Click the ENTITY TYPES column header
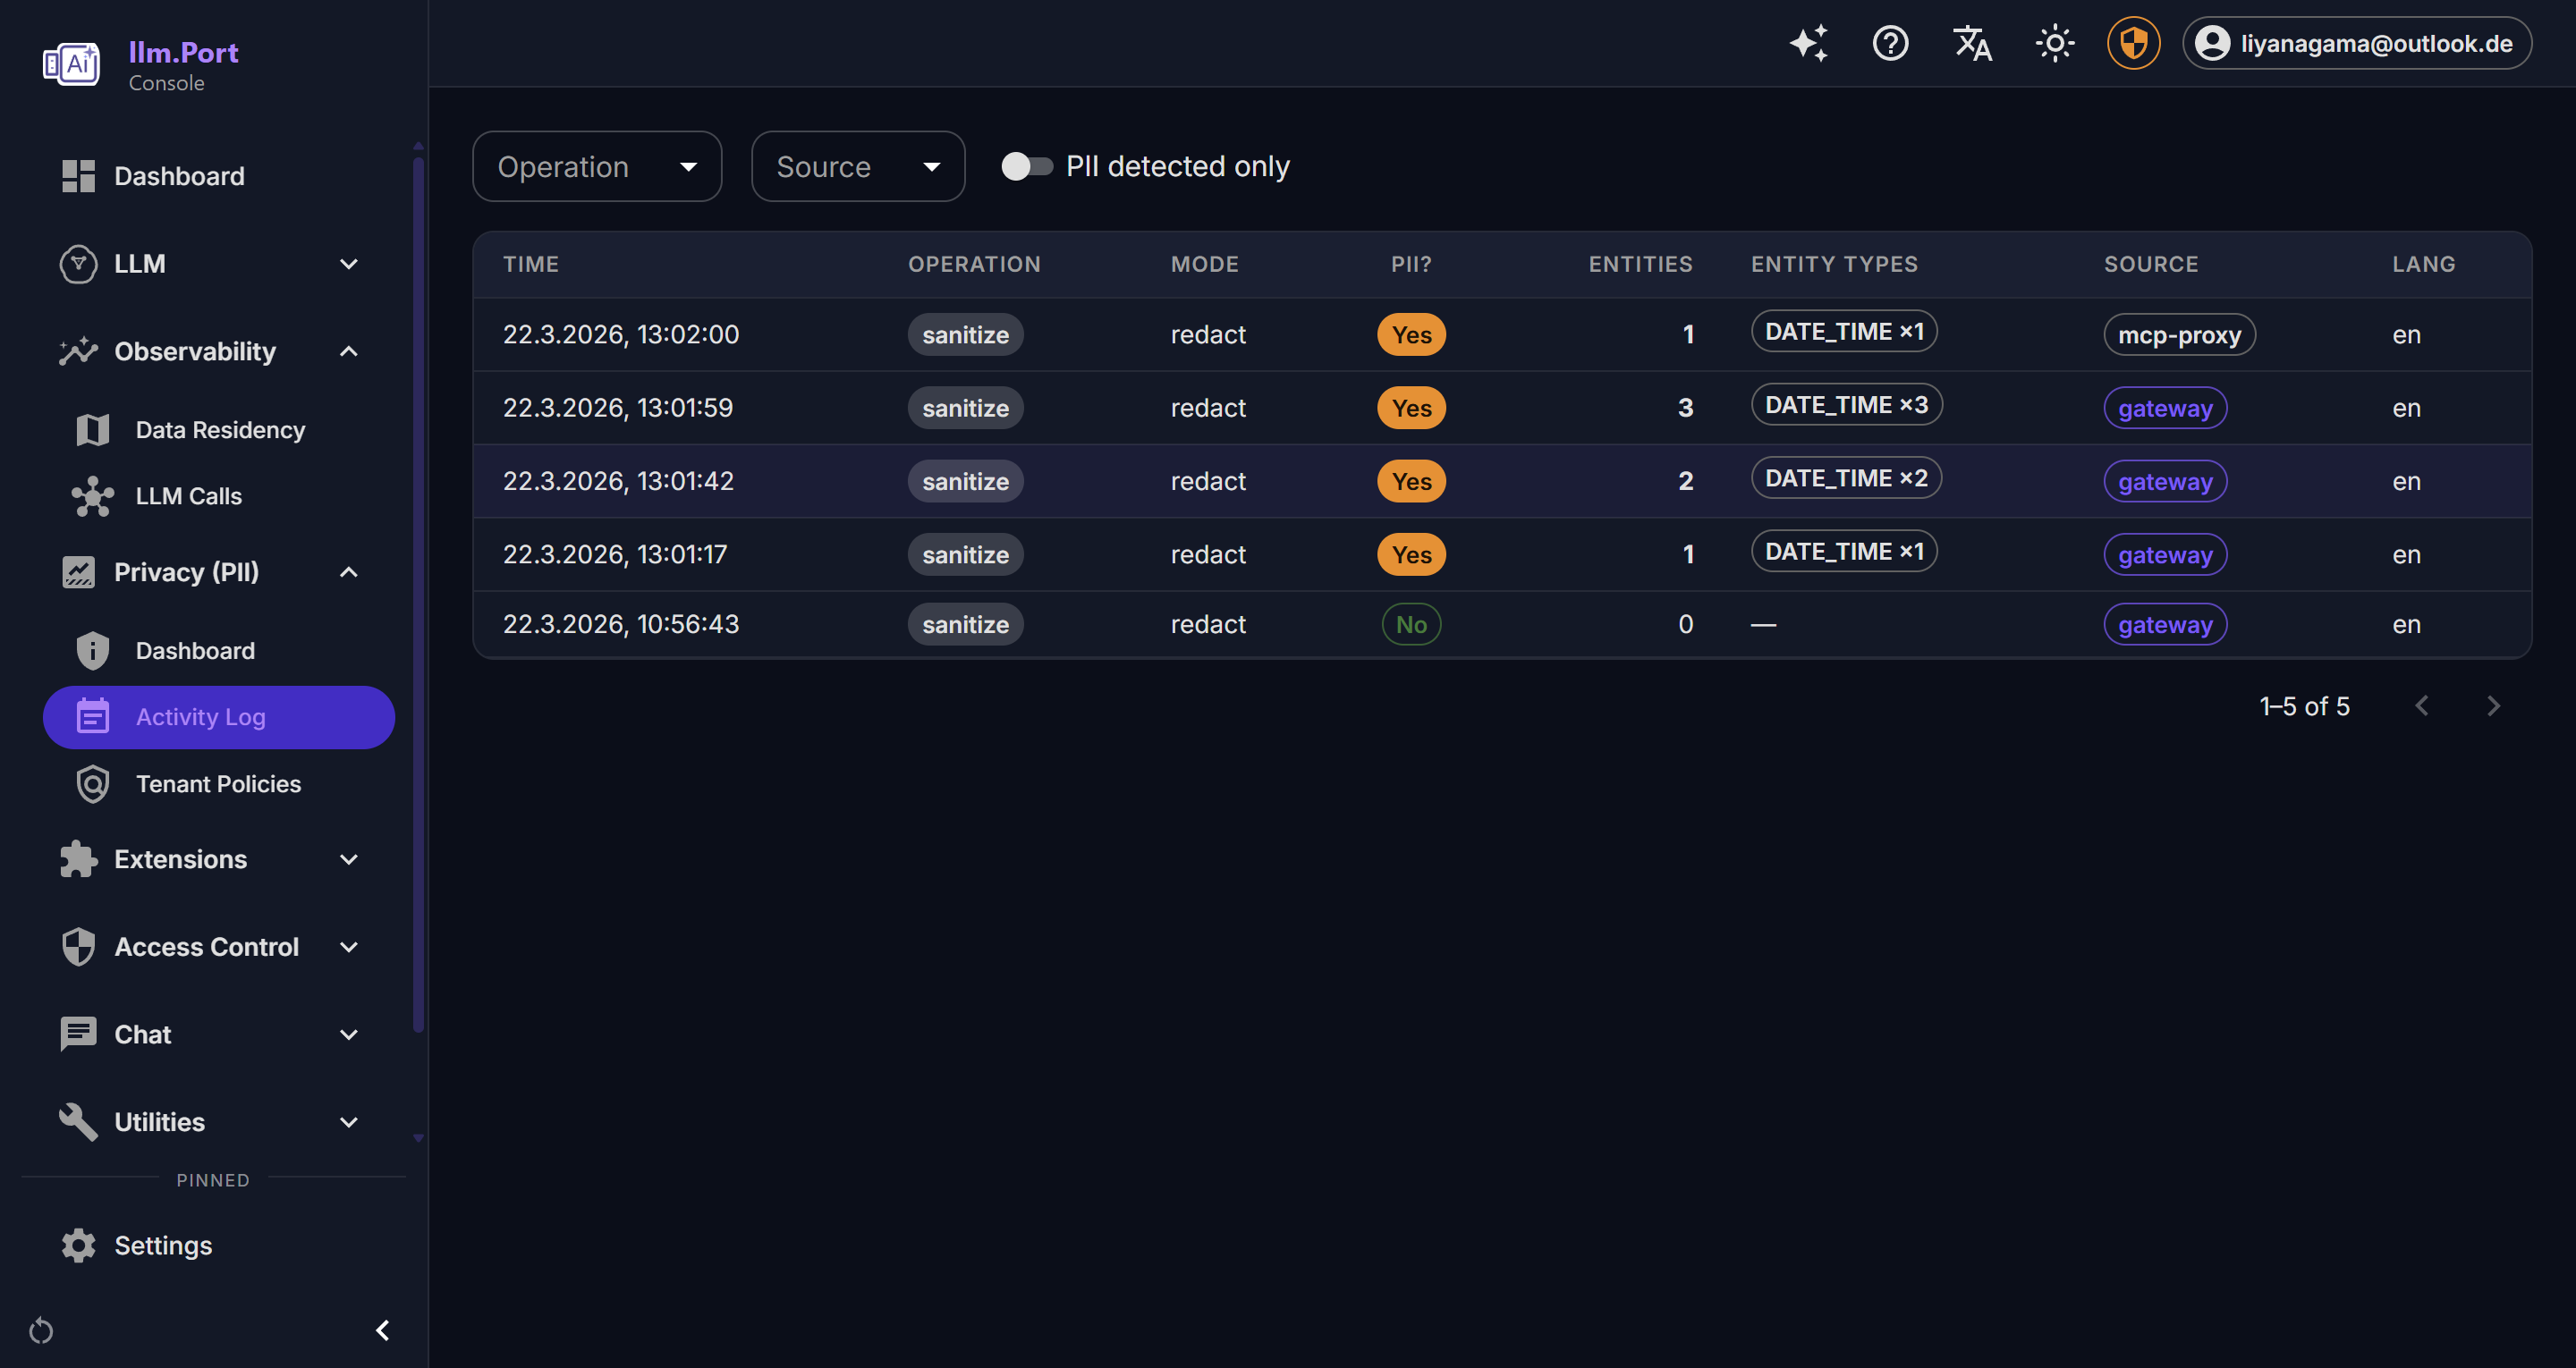Image resolution: width=2576 pixels, height=1368 pixels. point(1834,264)
